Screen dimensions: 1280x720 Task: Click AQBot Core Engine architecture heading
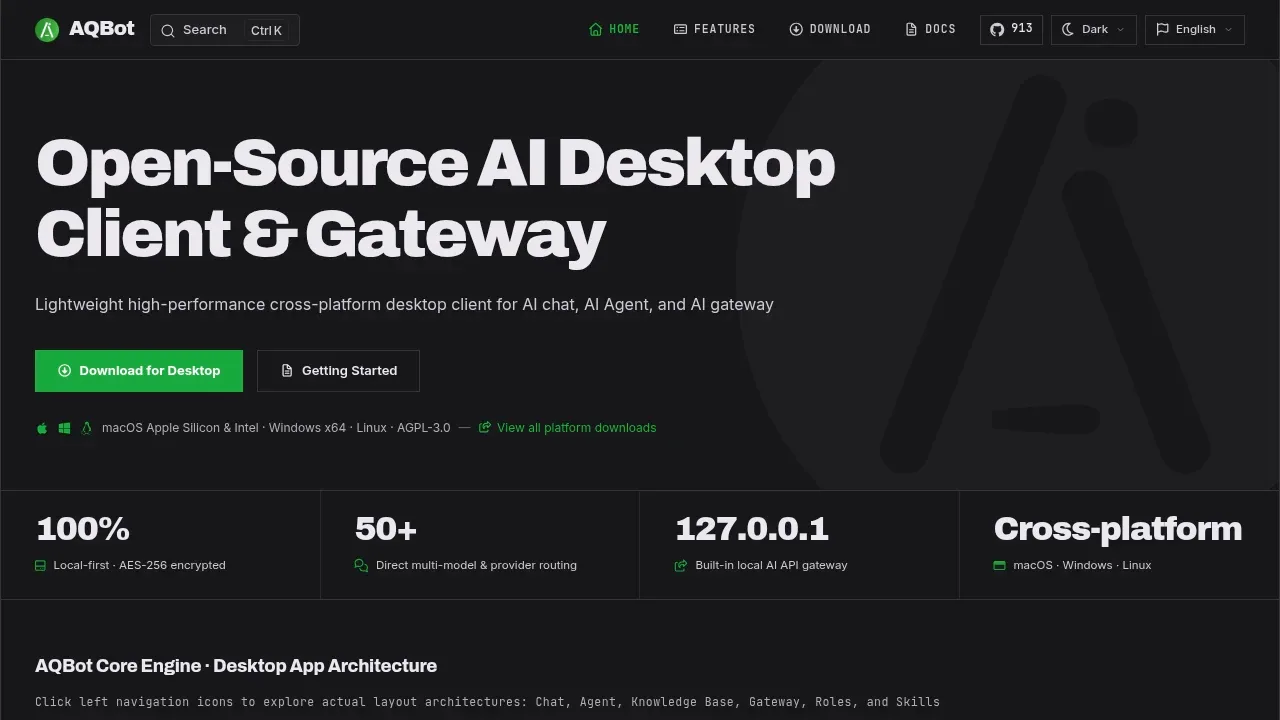[x=236, y=666]
